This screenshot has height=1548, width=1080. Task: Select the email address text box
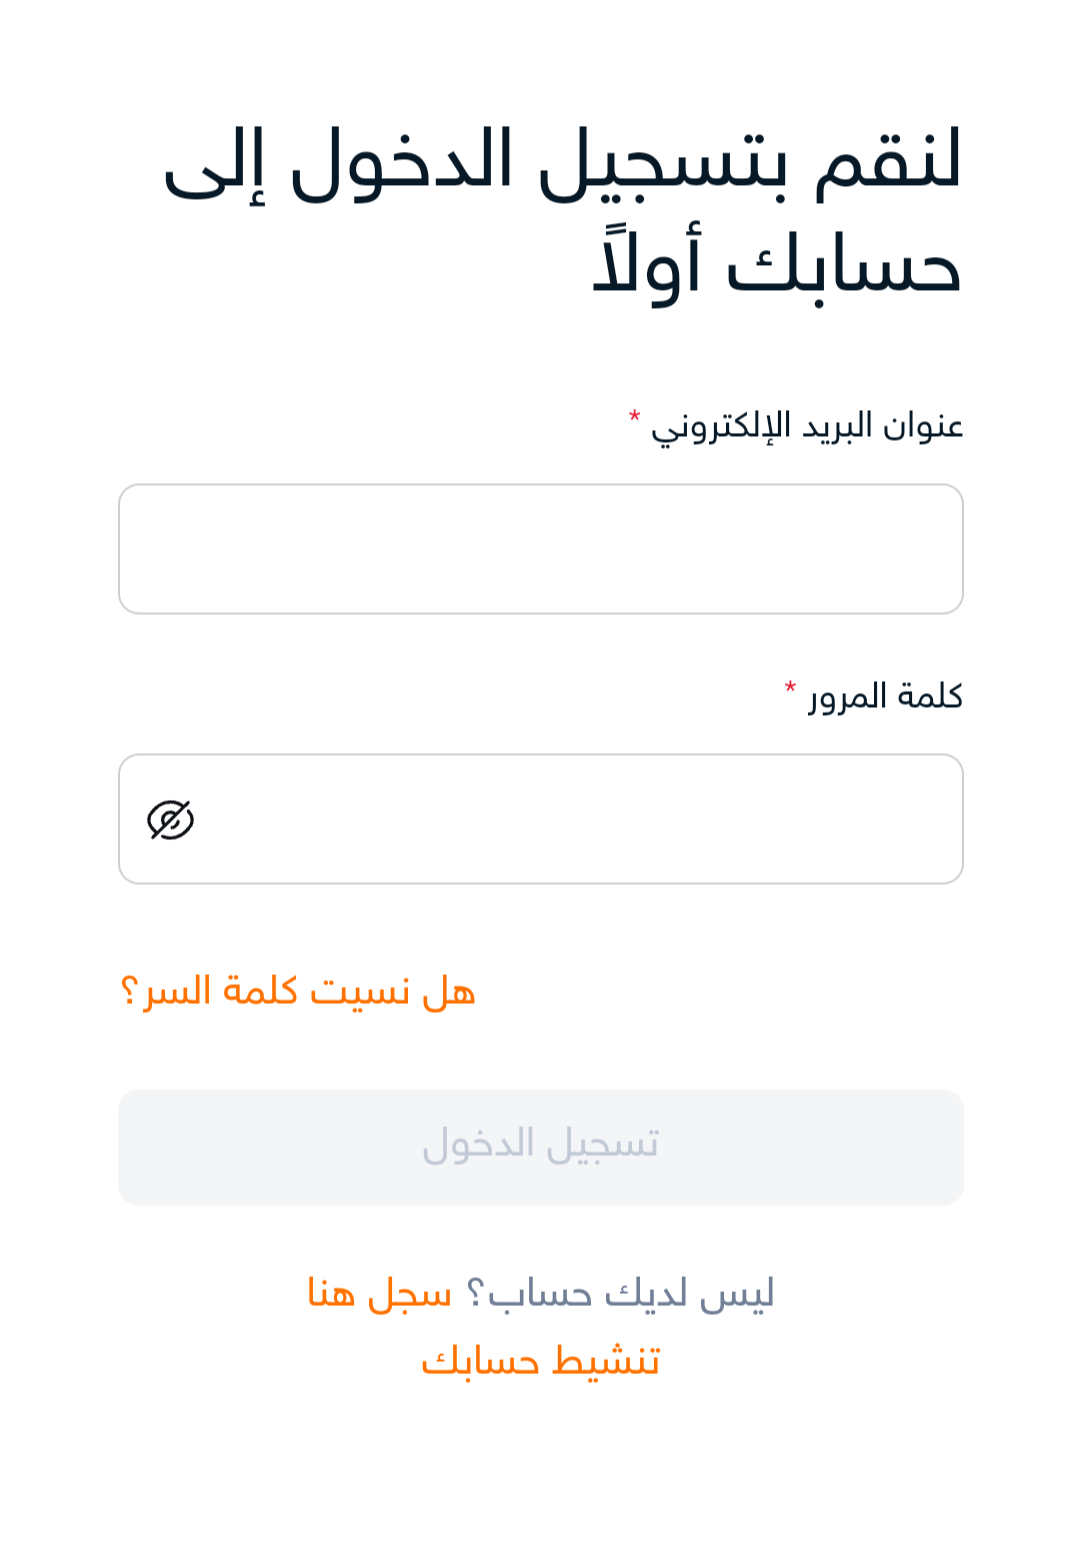541,549
